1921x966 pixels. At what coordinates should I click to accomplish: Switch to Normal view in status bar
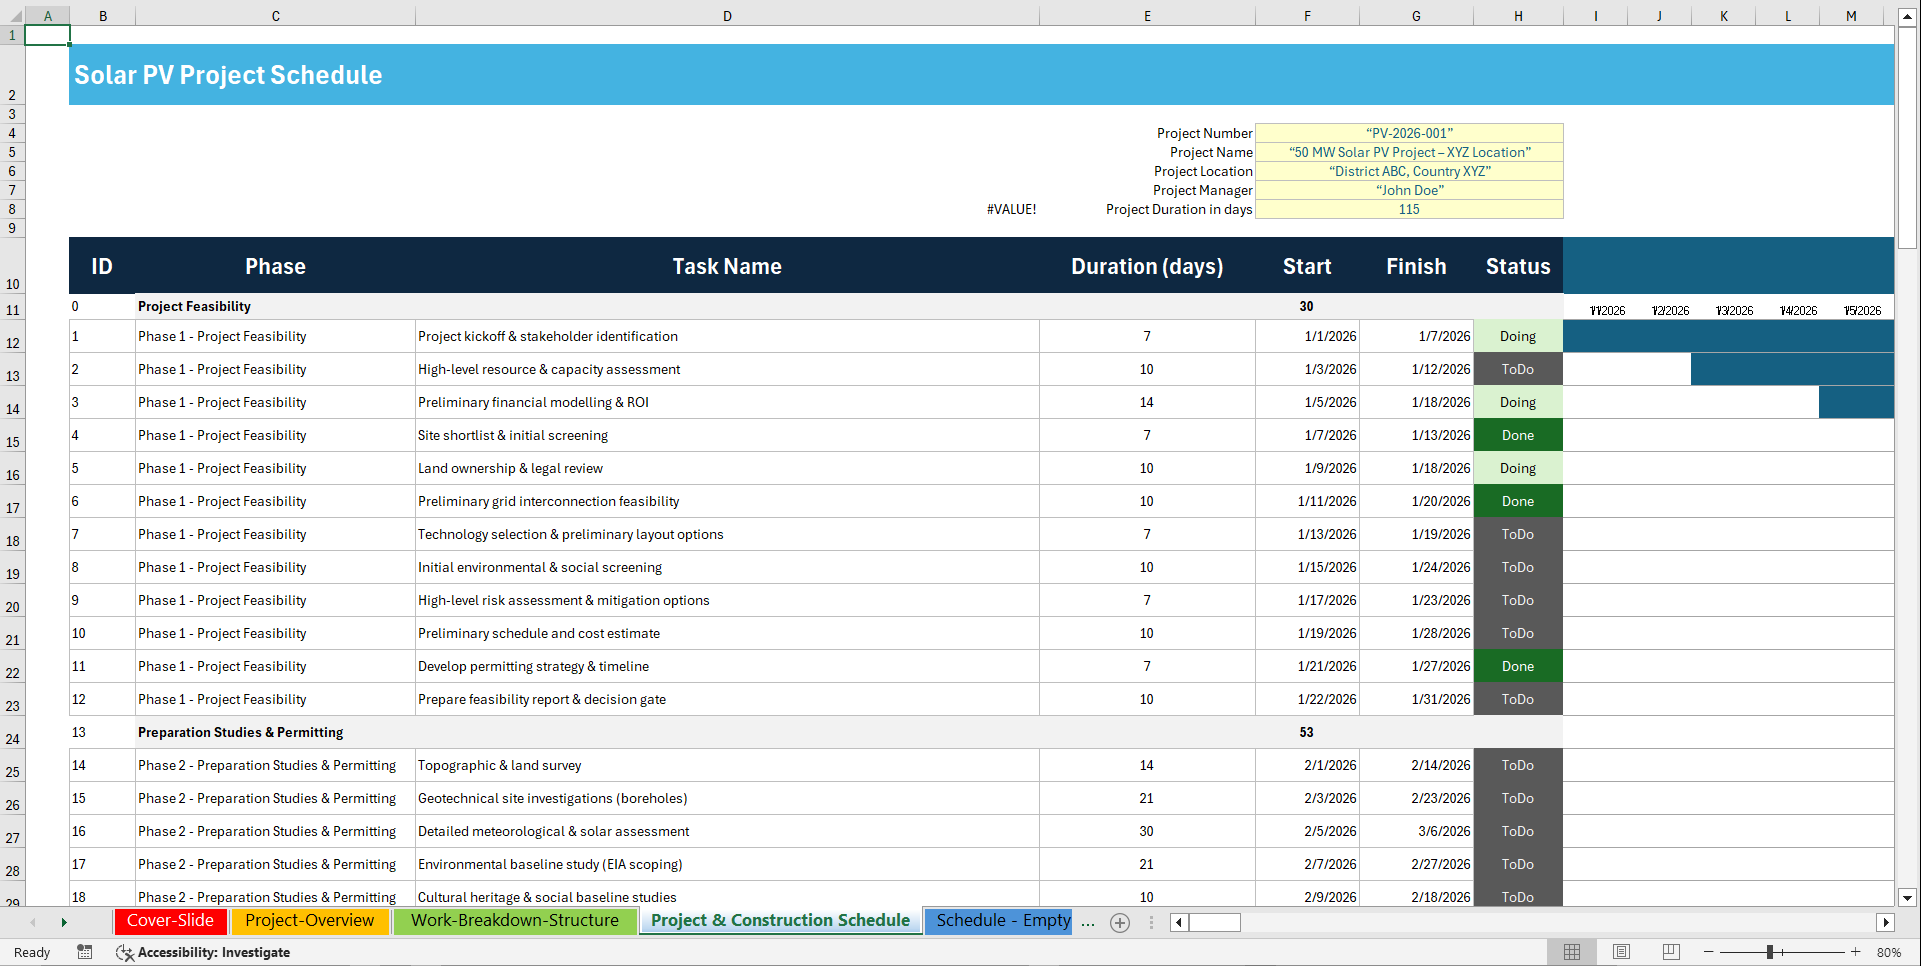(1571, 951)
